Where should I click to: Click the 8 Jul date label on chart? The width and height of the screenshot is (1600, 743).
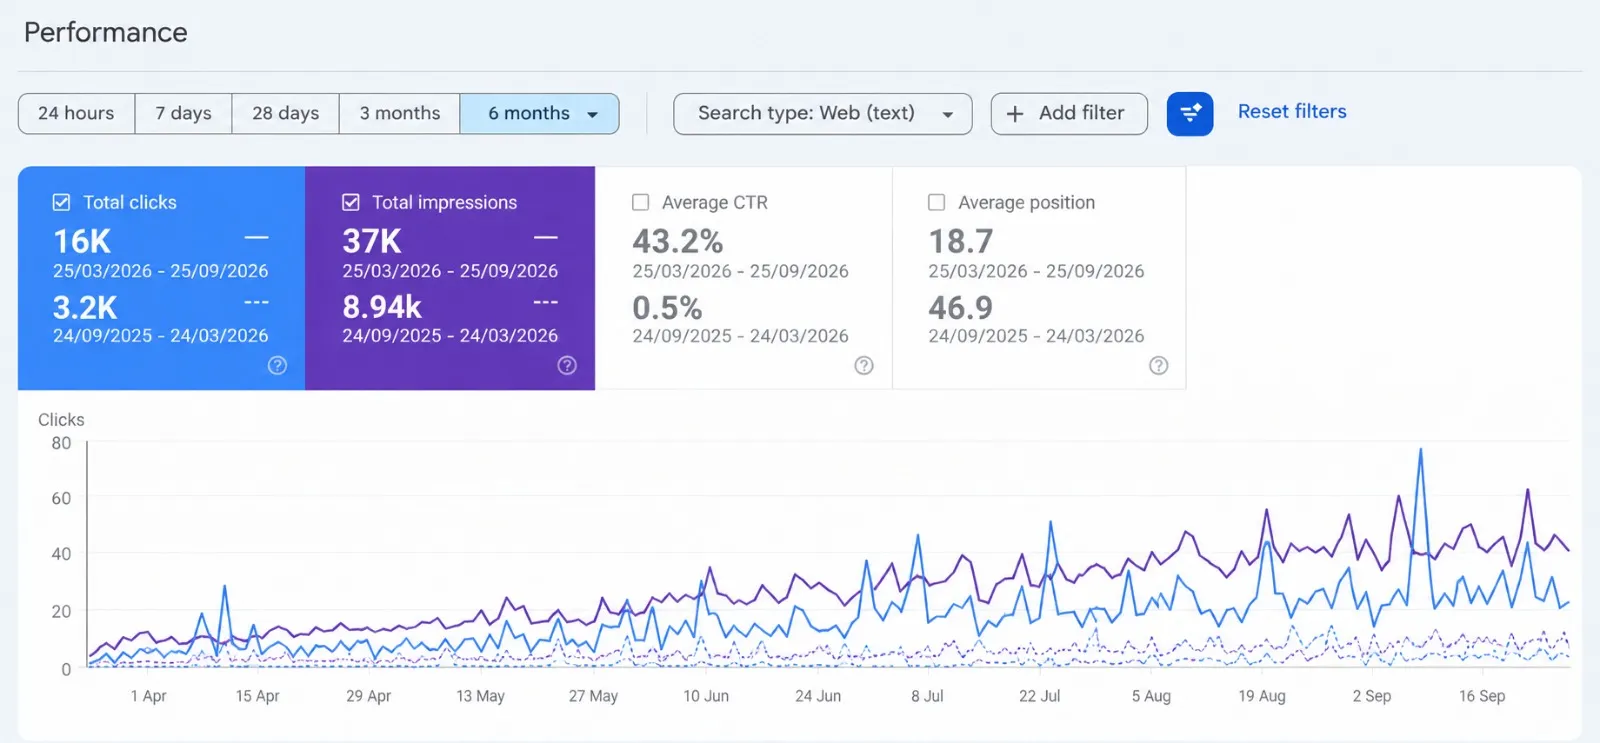click(927, 696)
